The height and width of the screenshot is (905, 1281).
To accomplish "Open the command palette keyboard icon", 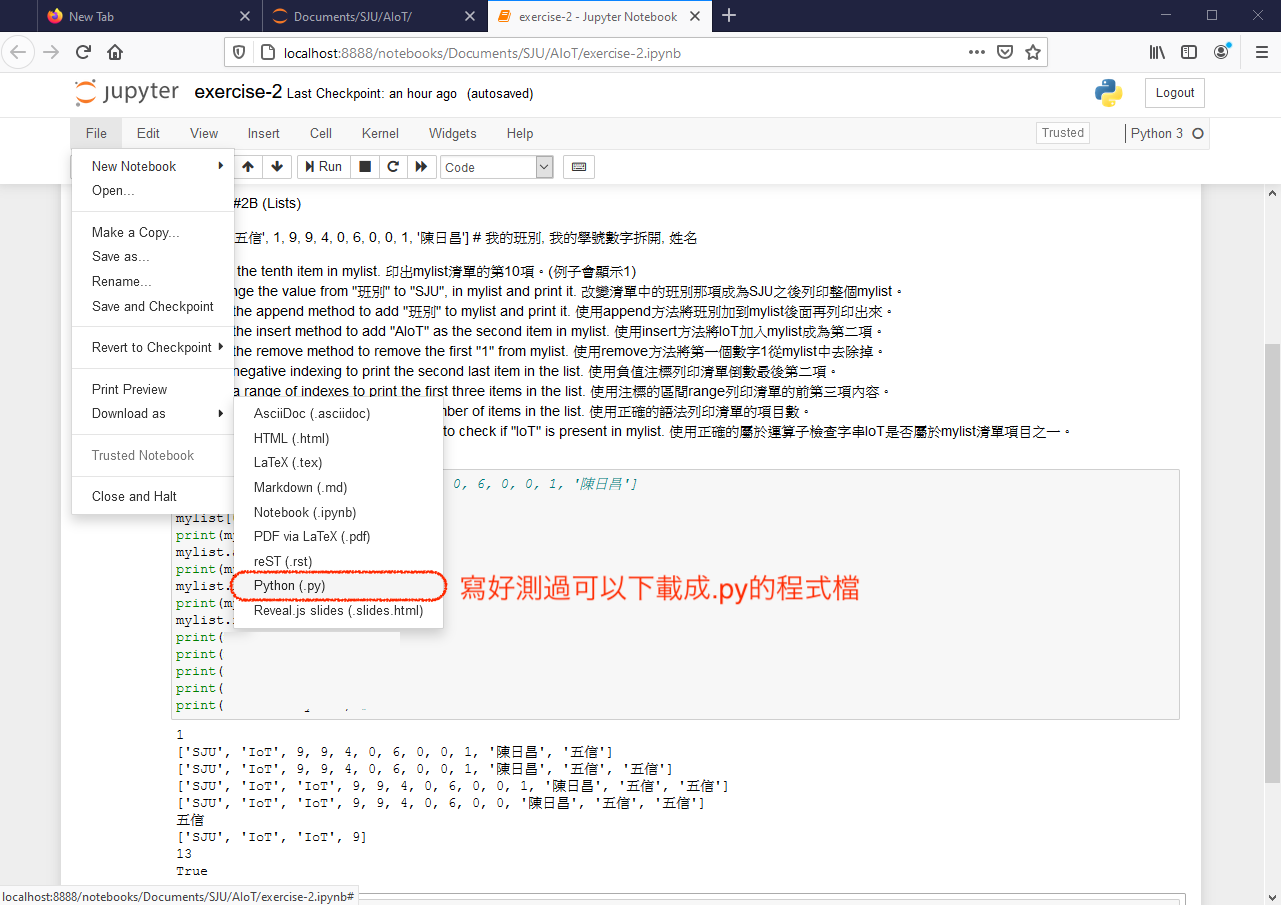I will [578, 167].
